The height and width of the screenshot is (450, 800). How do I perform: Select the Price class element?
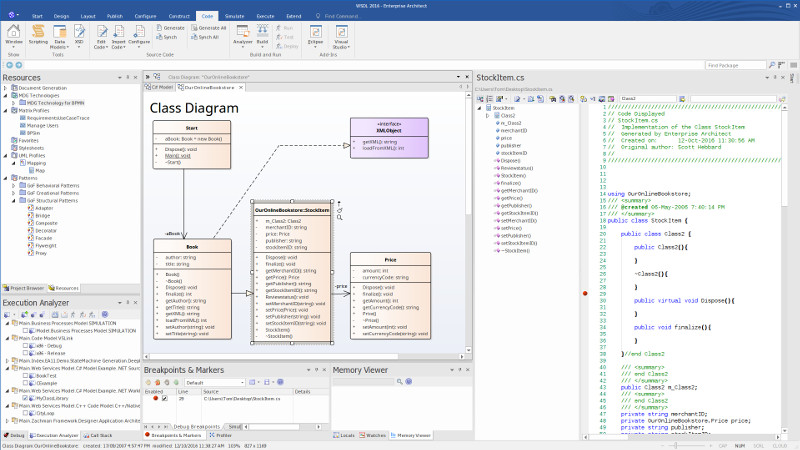390,296
